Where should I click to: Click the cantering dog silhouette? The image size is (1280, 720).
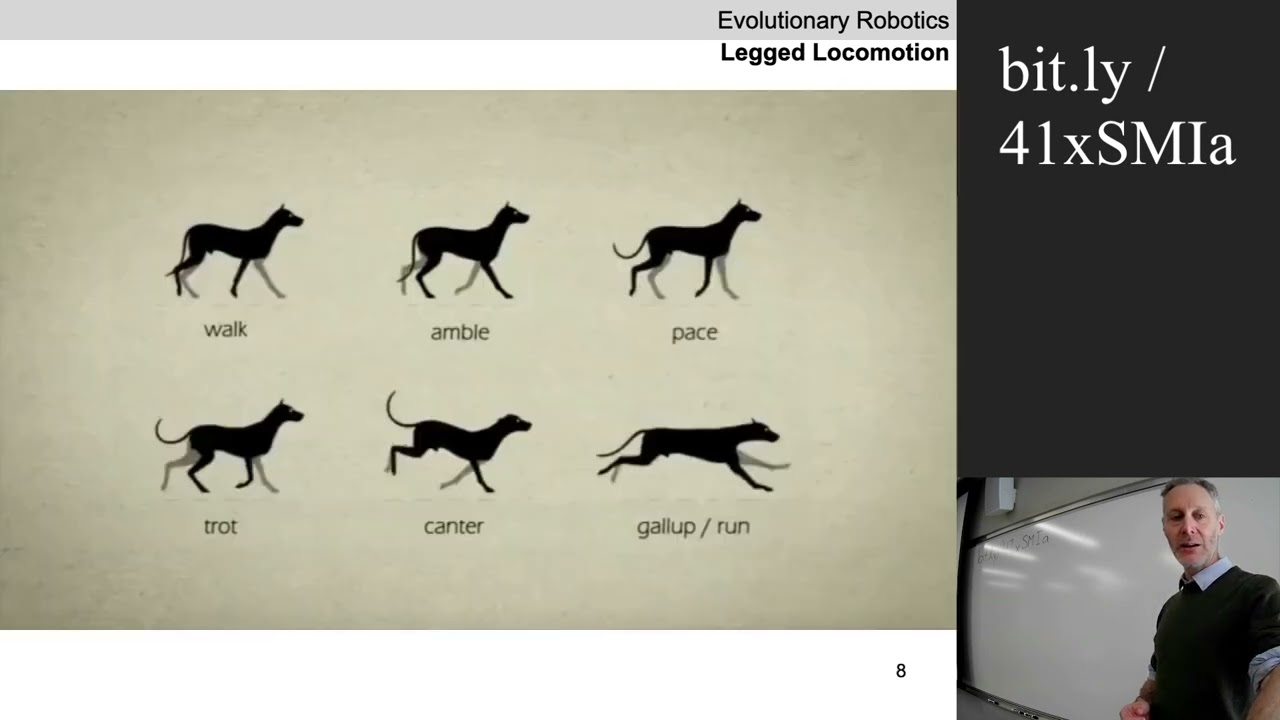pos(458,442)
